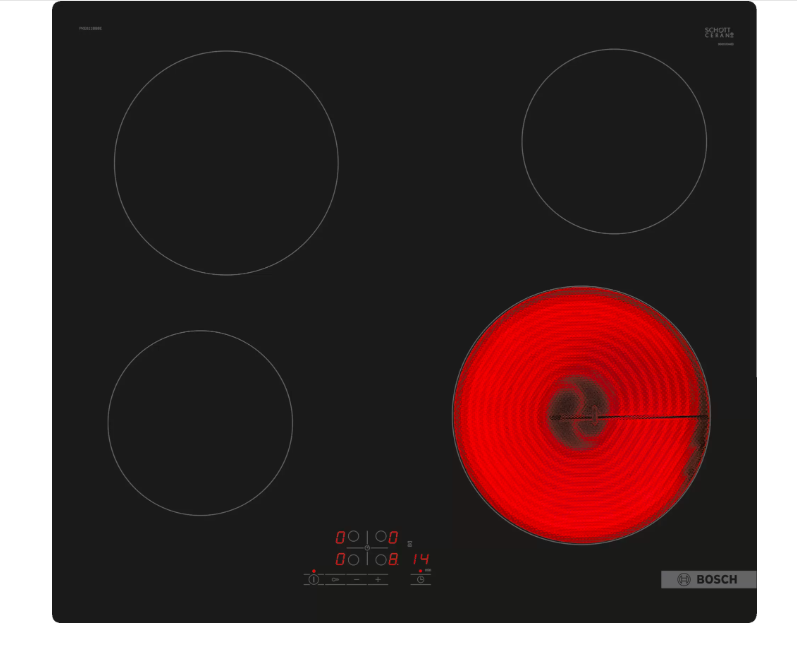Tap the child lock key icon

[335, 579]
